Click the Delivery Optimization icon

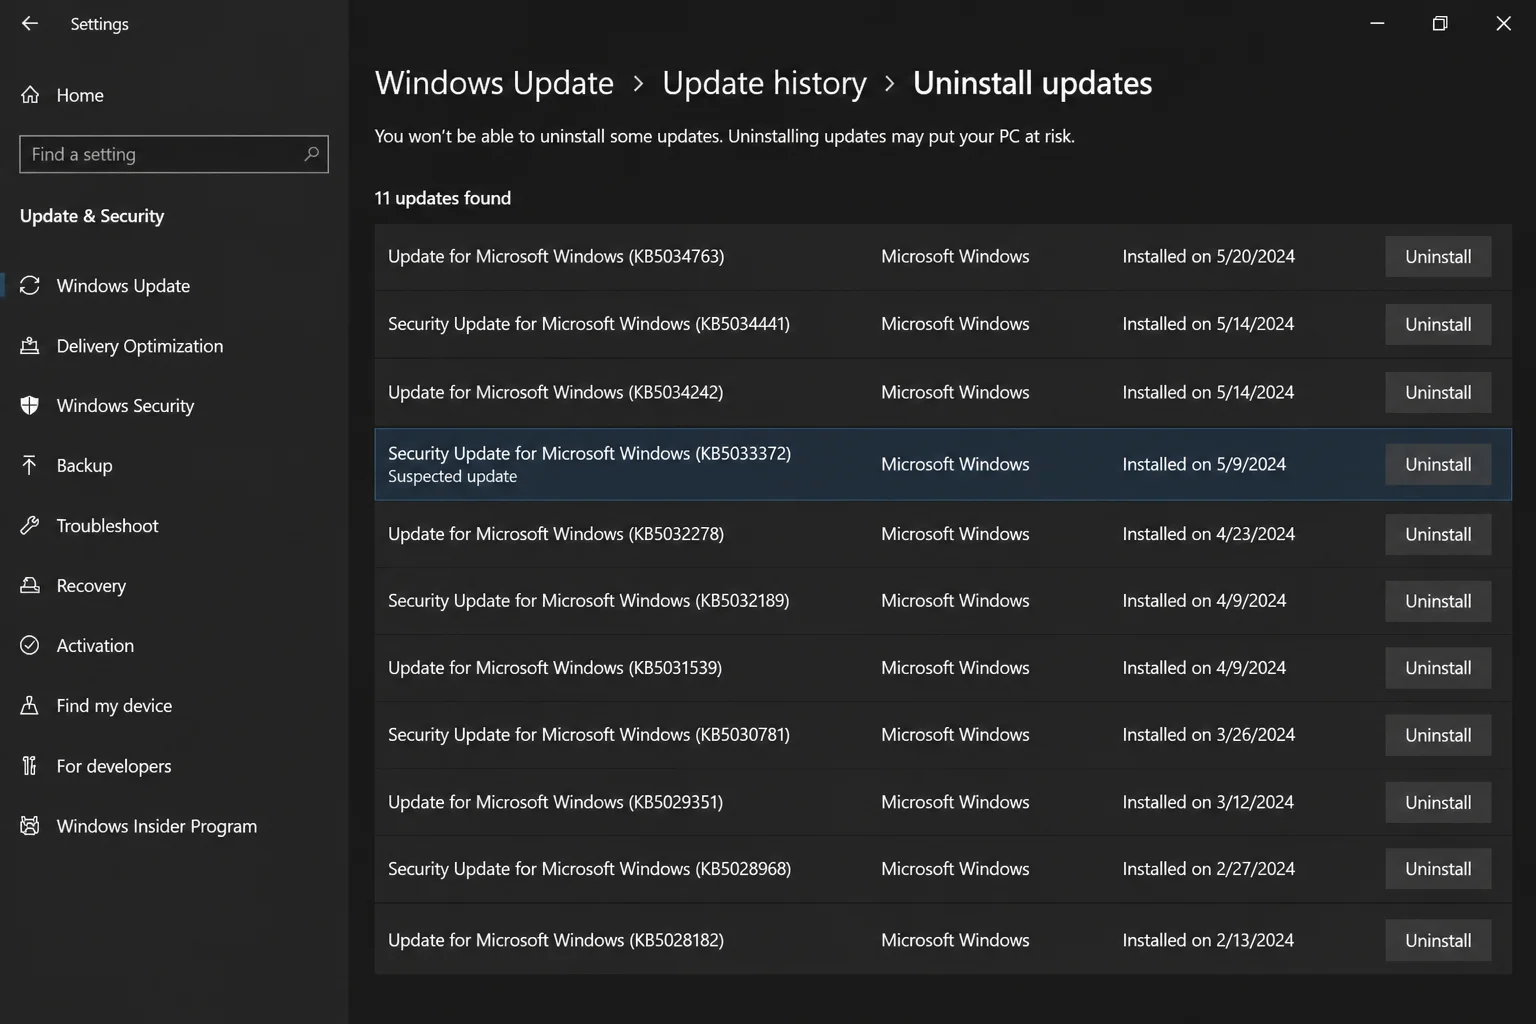[x=30, y=346]
